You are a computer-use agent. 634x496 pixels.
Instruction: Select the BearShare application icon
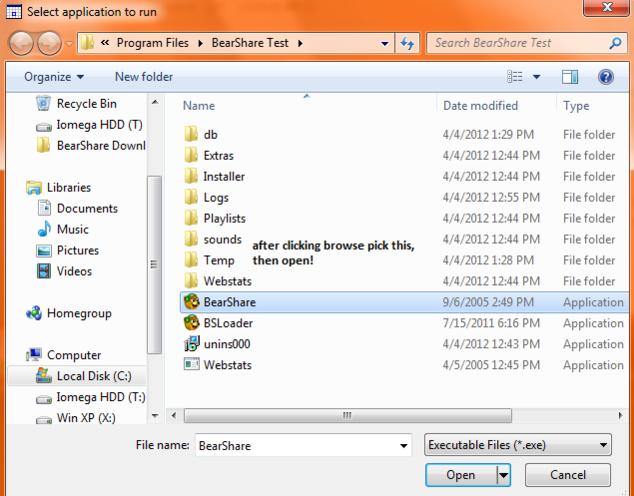[192, 302]
